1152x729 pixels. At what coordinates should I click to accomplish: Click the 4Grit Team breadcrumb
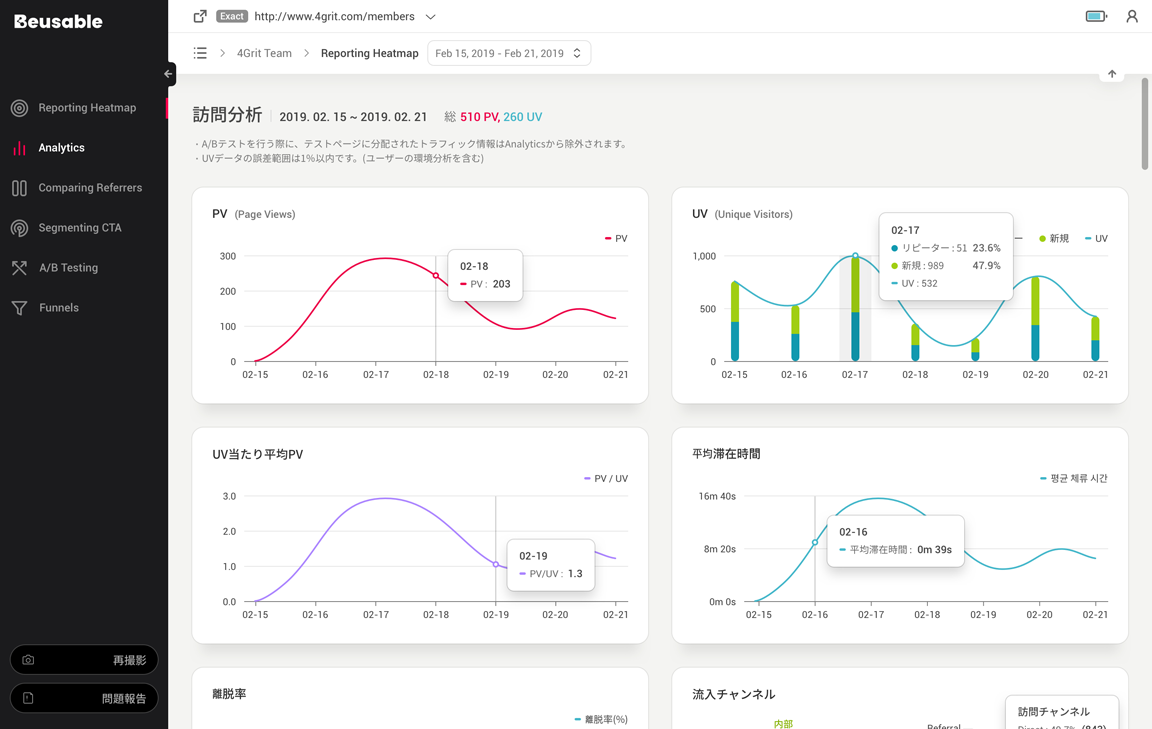264,53
